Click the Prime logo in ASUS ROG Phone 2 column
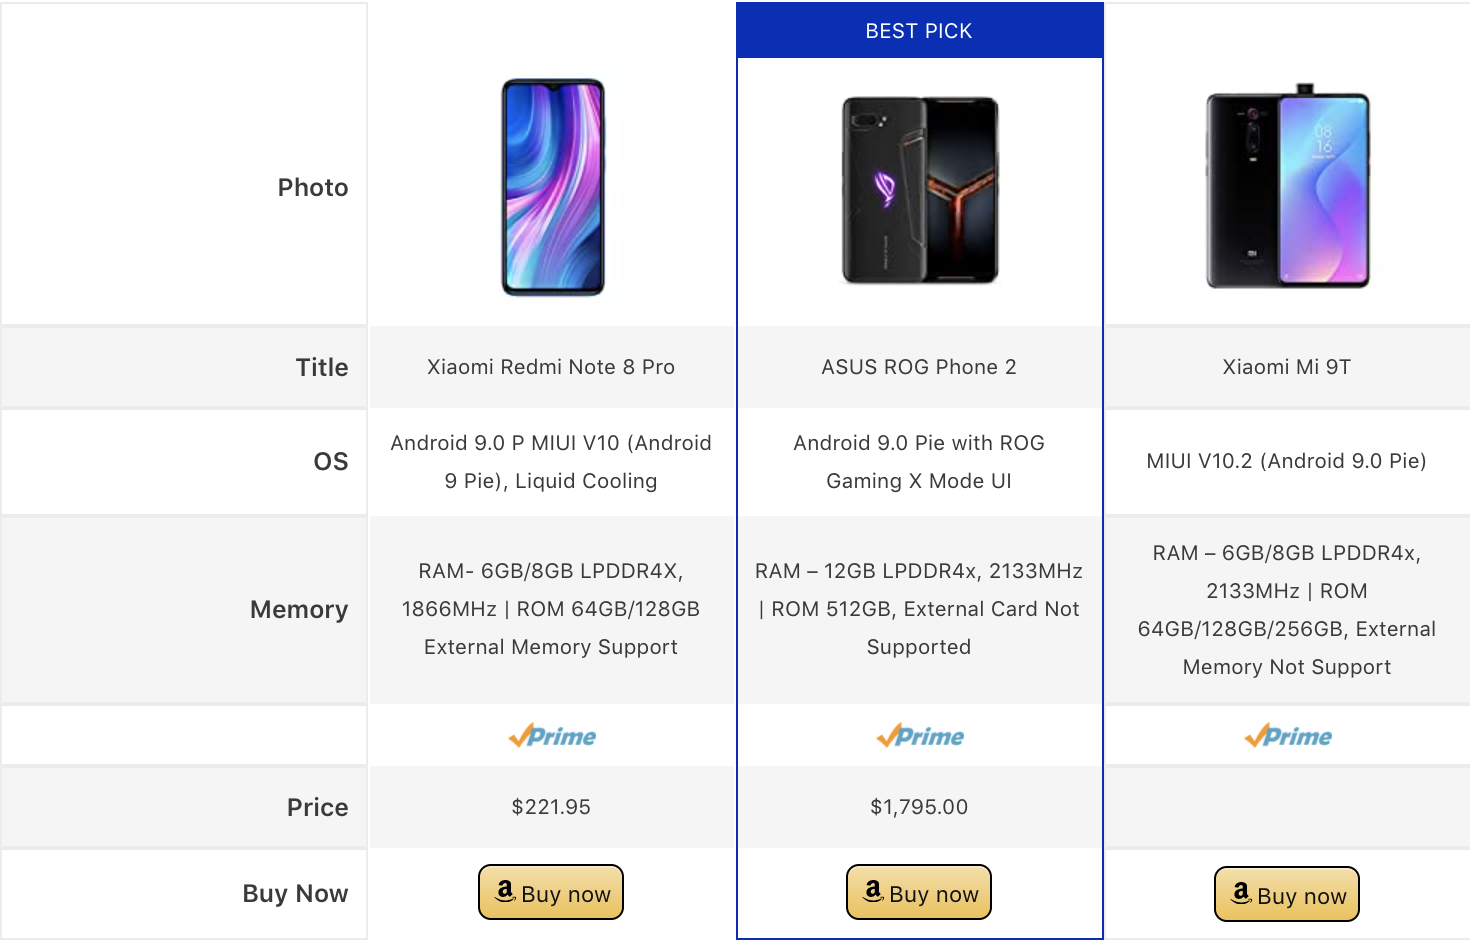The image size is (1470, 942). tap(920, 737)
